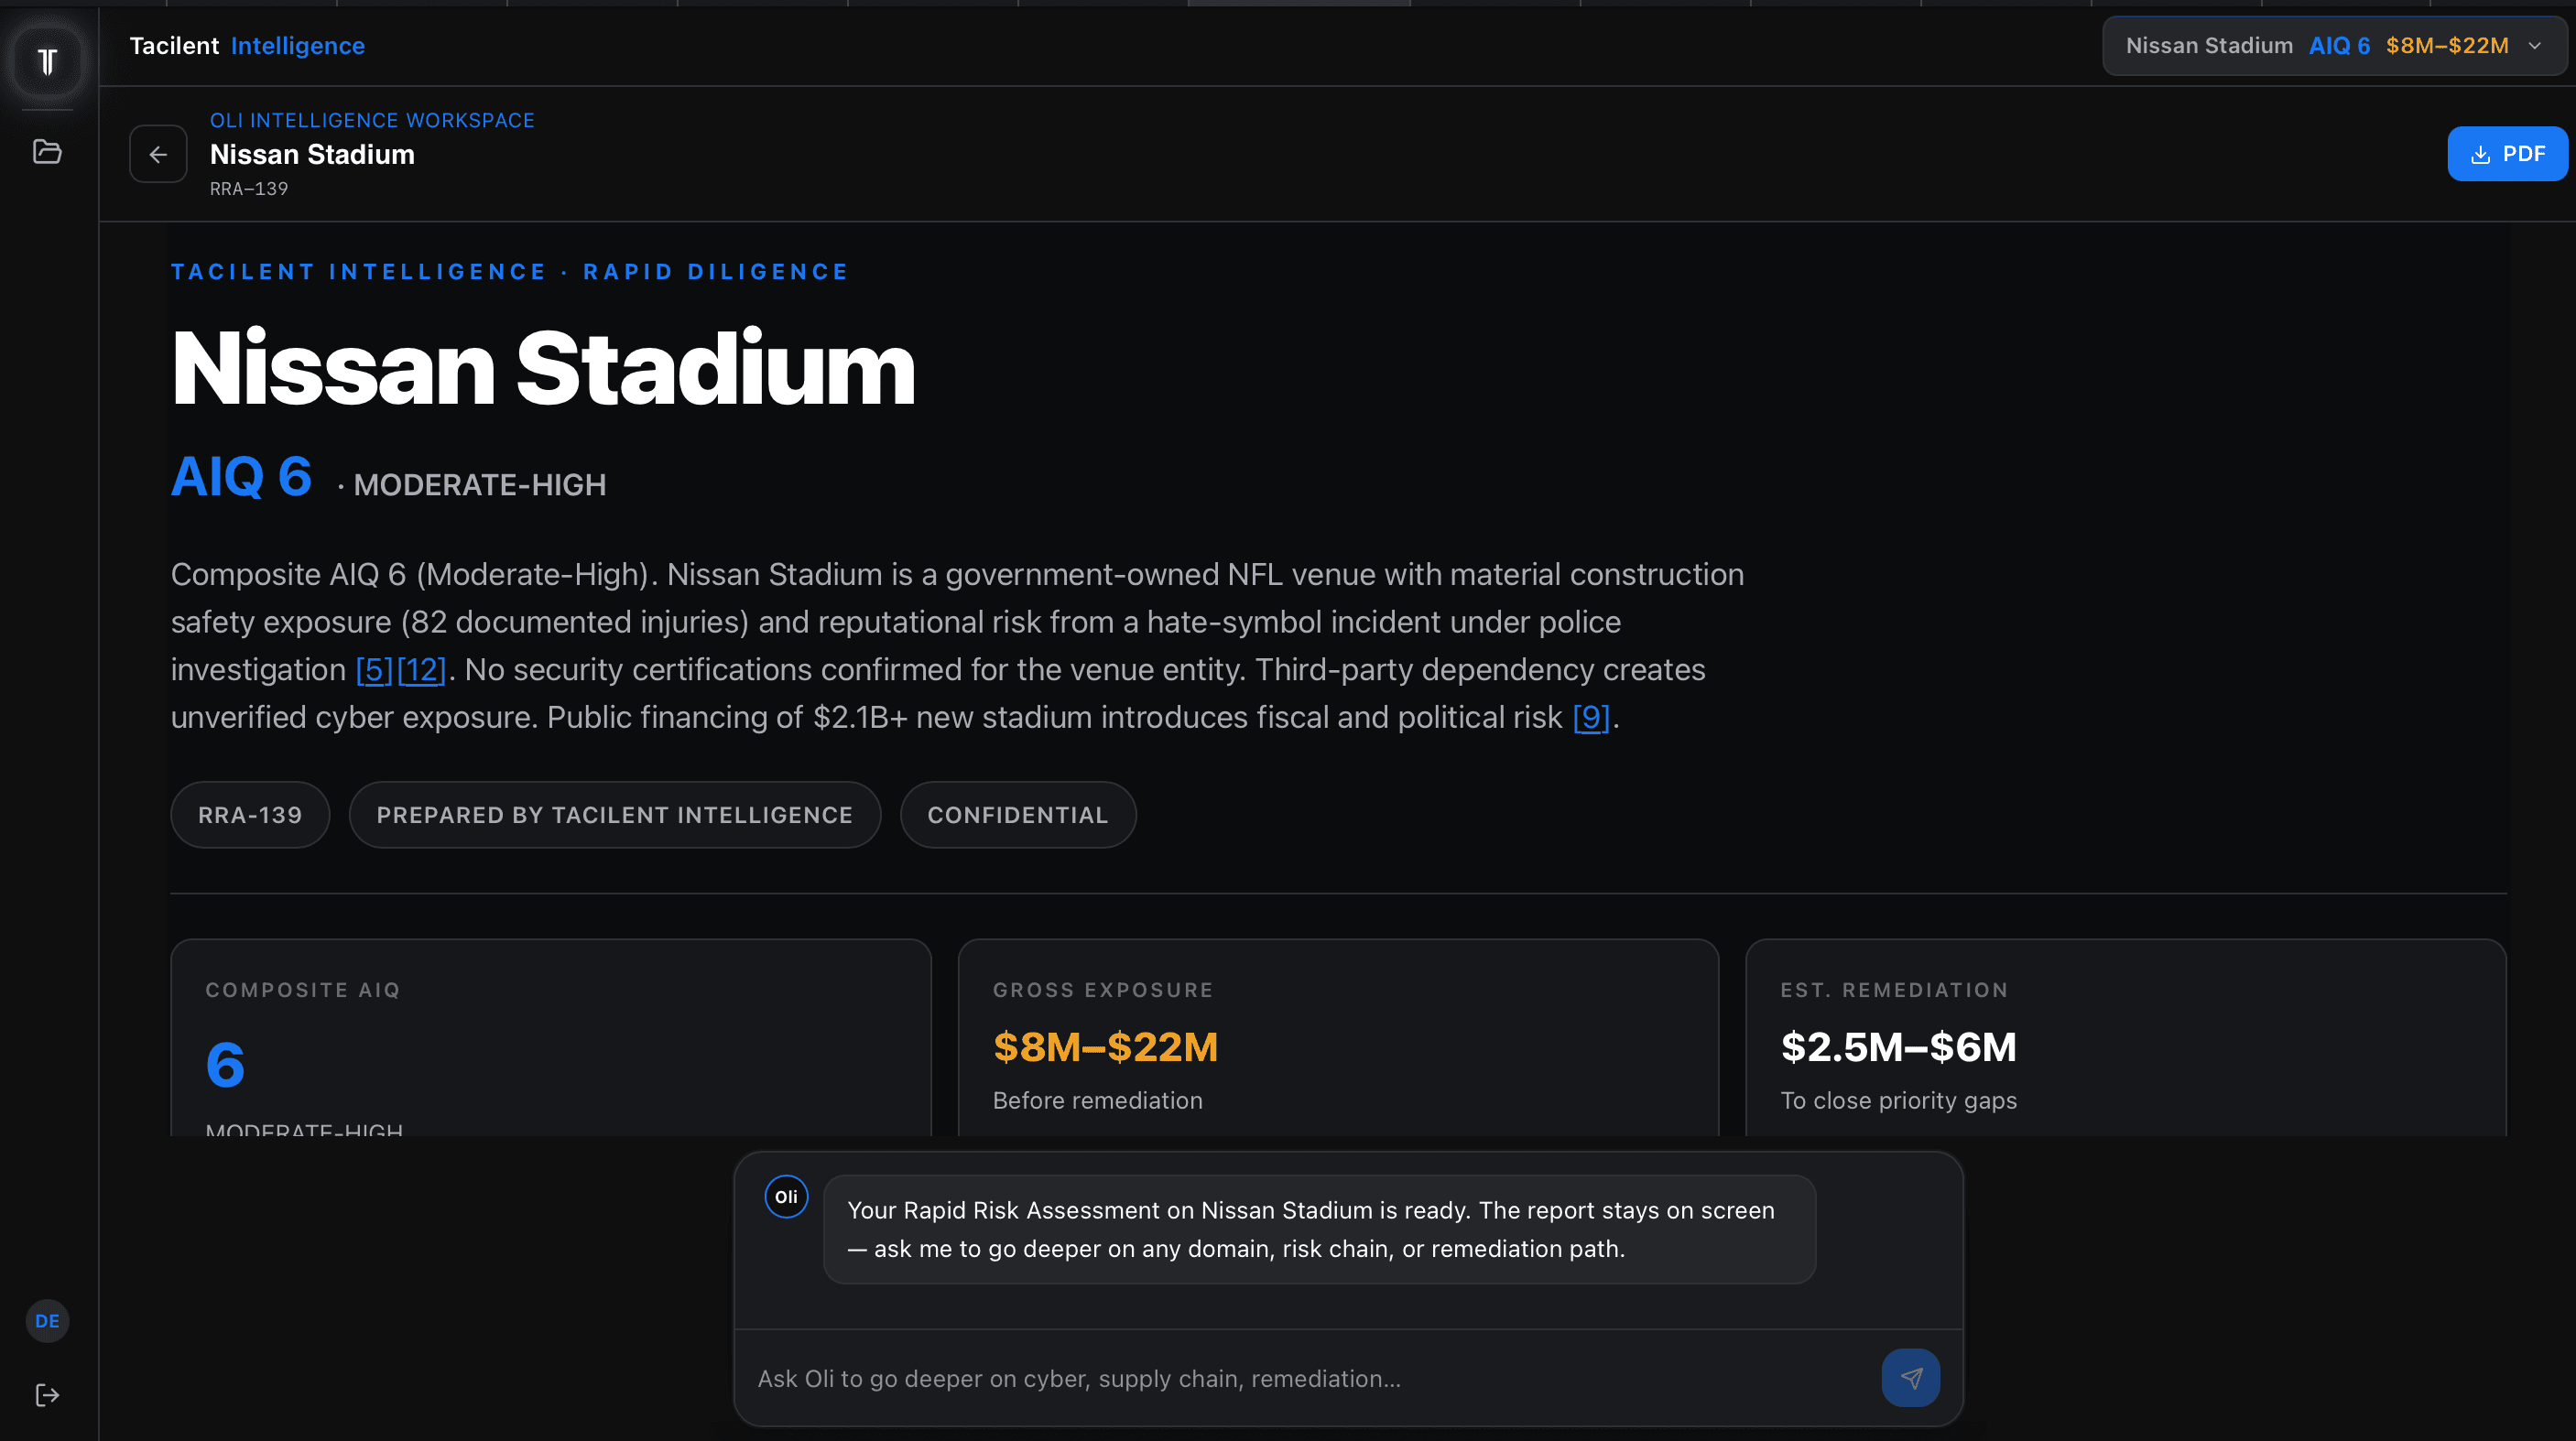Click the $8M–$22M gross exposure value
Screen dimensions: 2576x1441
pyautogui.click(x=1105, y=1047)
